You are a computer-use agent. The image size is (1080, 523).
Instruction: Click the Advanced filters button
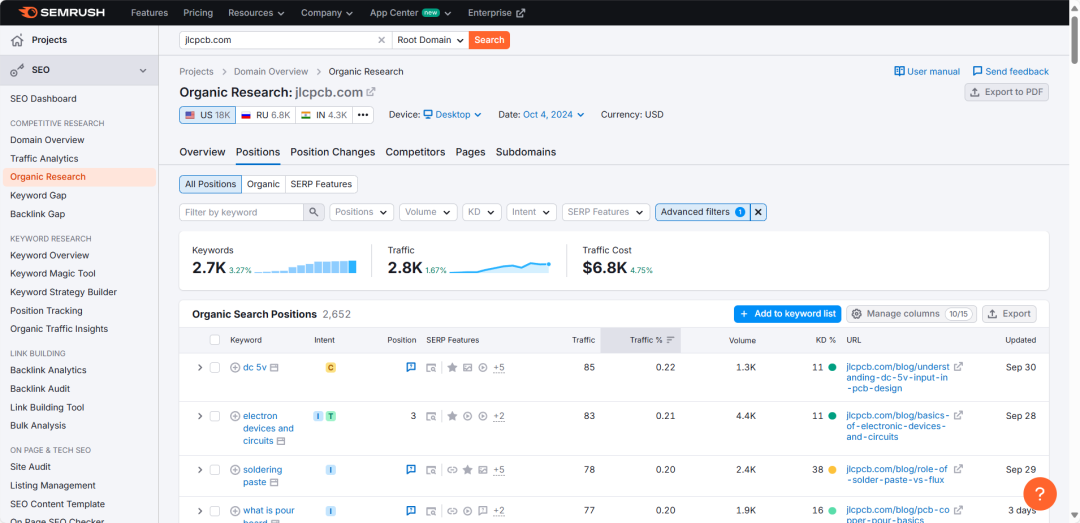[x=703, y=212]
